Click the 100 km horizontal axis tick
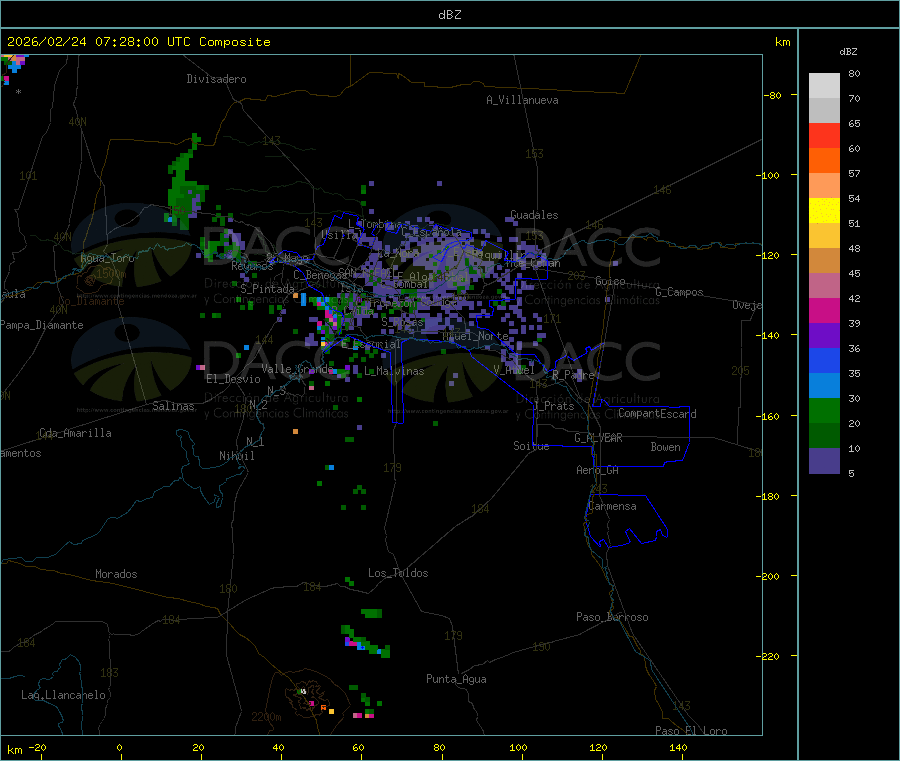Screen dimensions: 900x761 (518, 748)
